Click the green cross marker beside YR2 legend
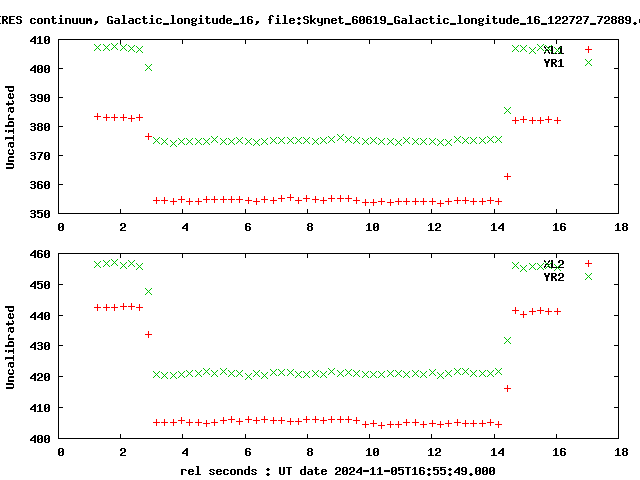This screenshot has height=480, width=640. coord(588,277)
